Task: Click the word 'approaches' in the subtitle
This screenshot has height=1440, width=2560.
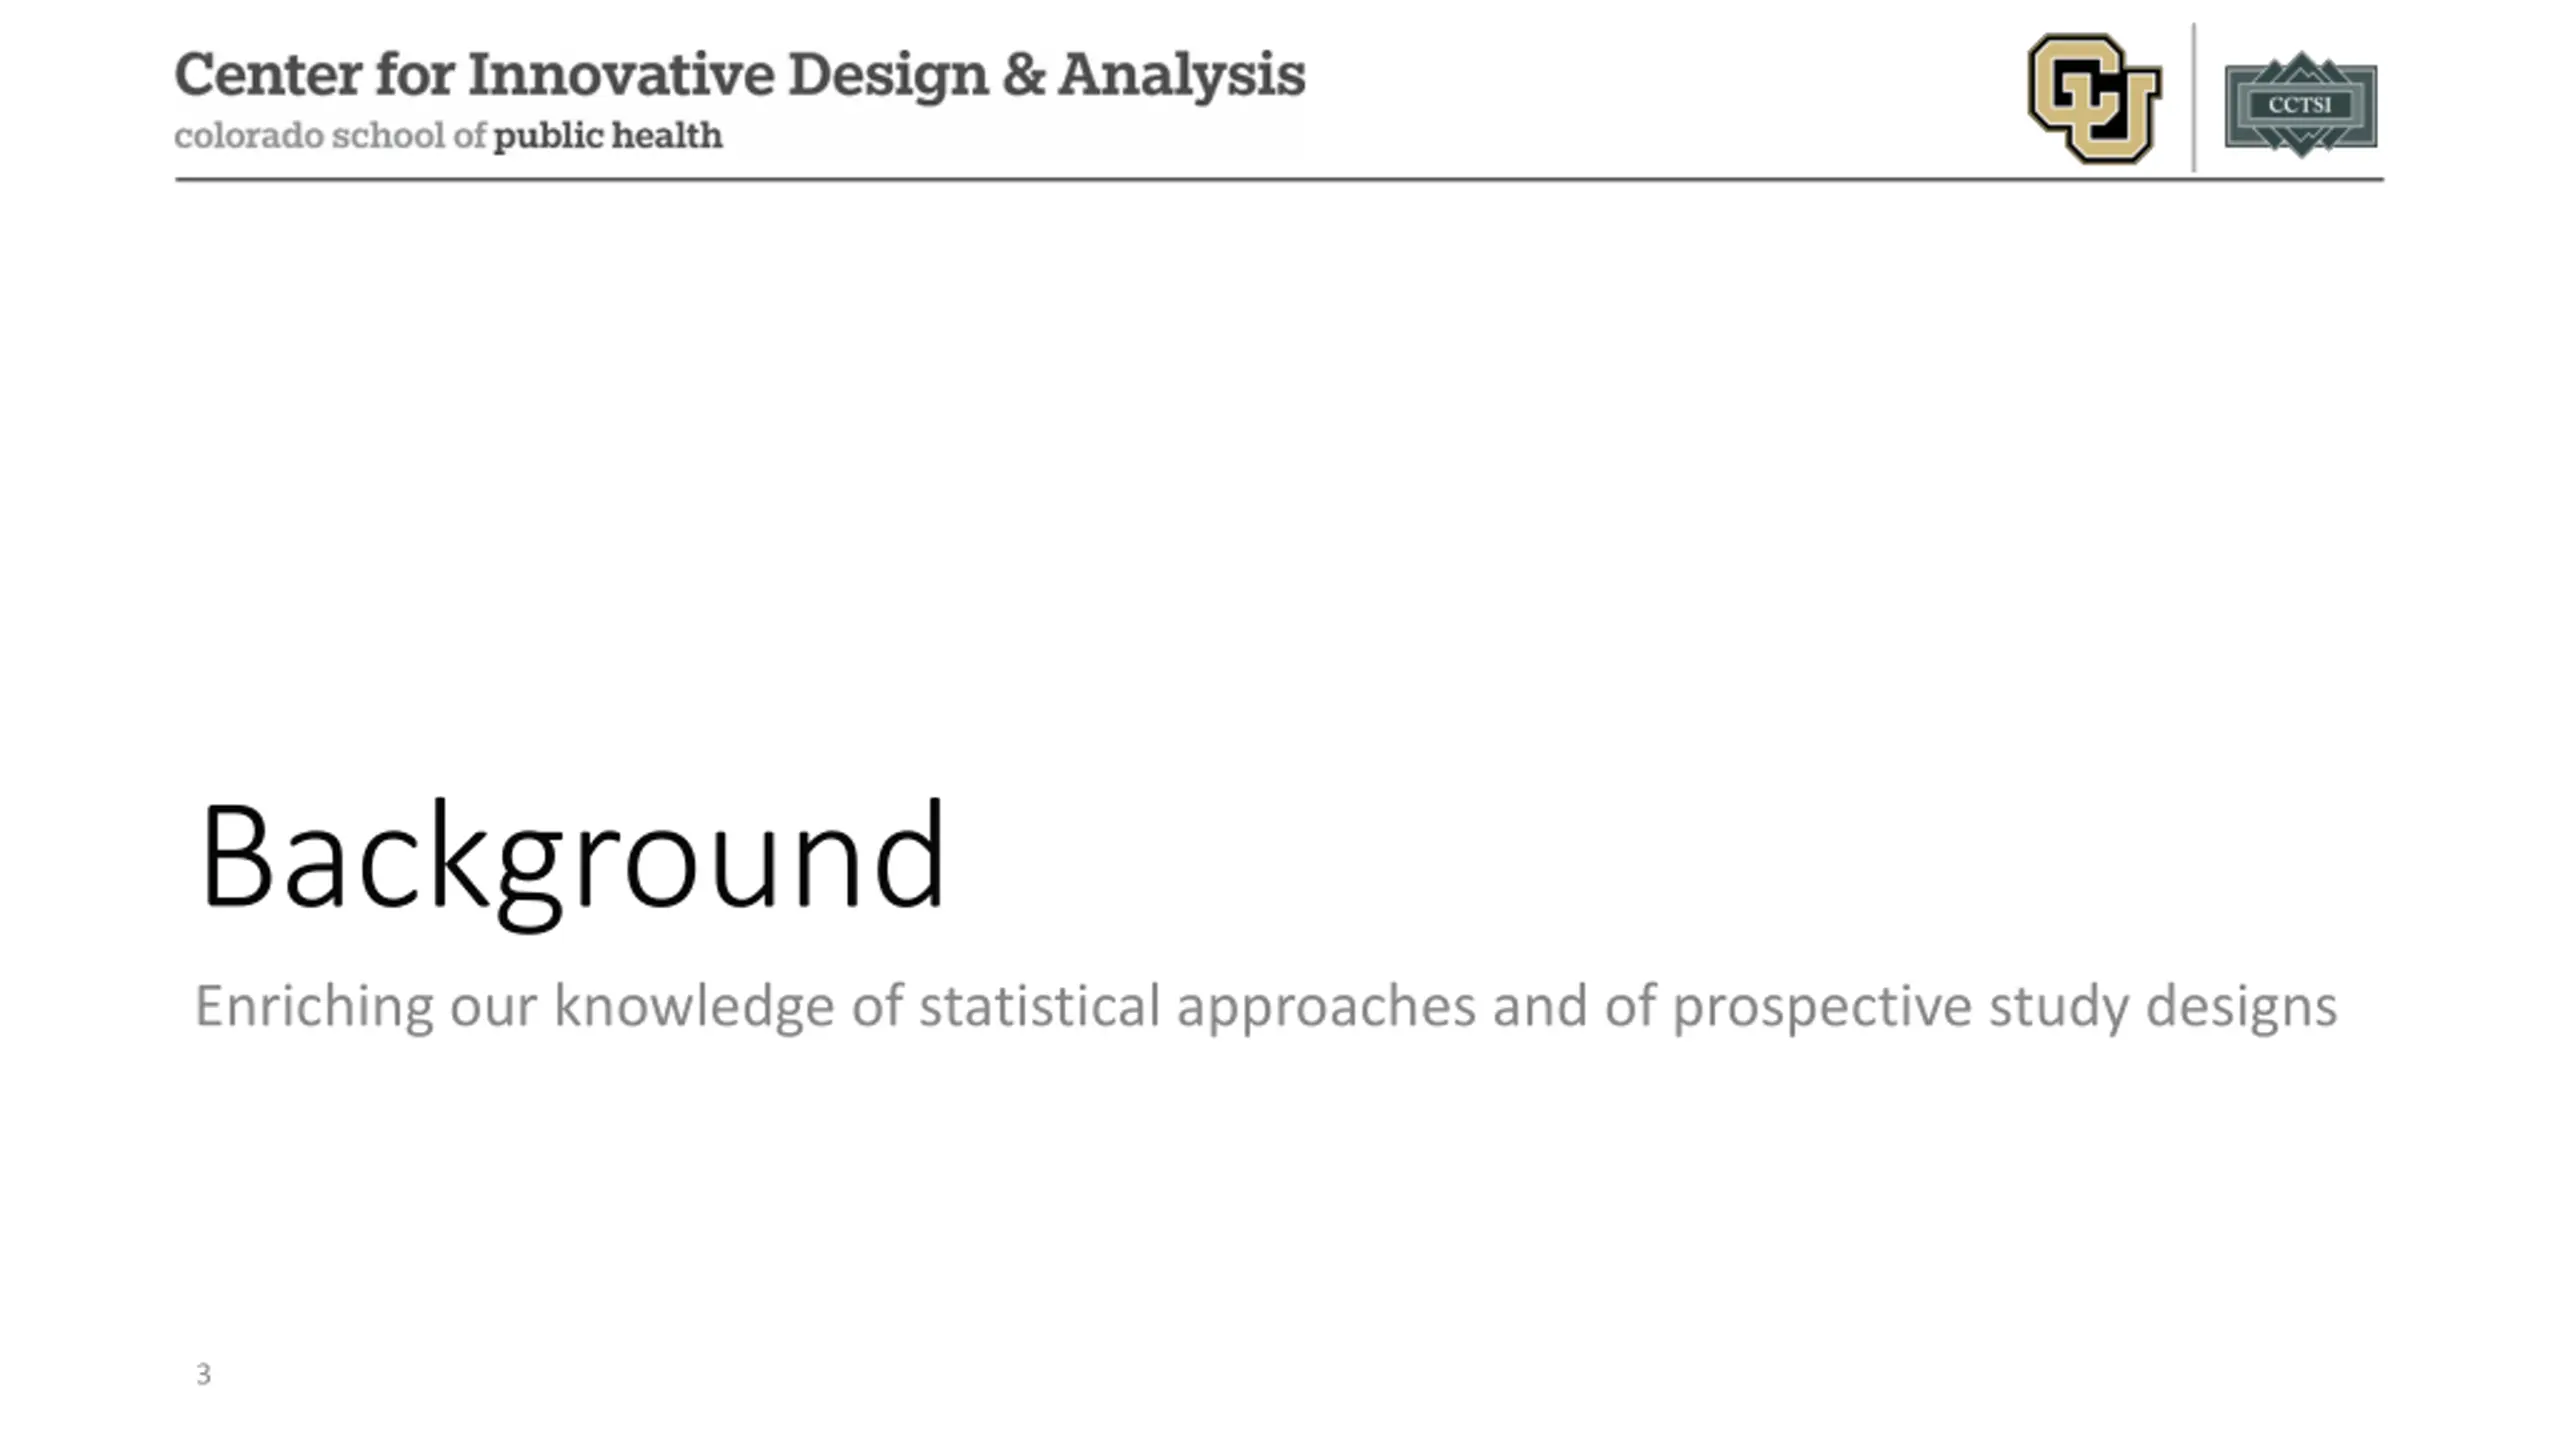Action: tap(1326, 1008)
